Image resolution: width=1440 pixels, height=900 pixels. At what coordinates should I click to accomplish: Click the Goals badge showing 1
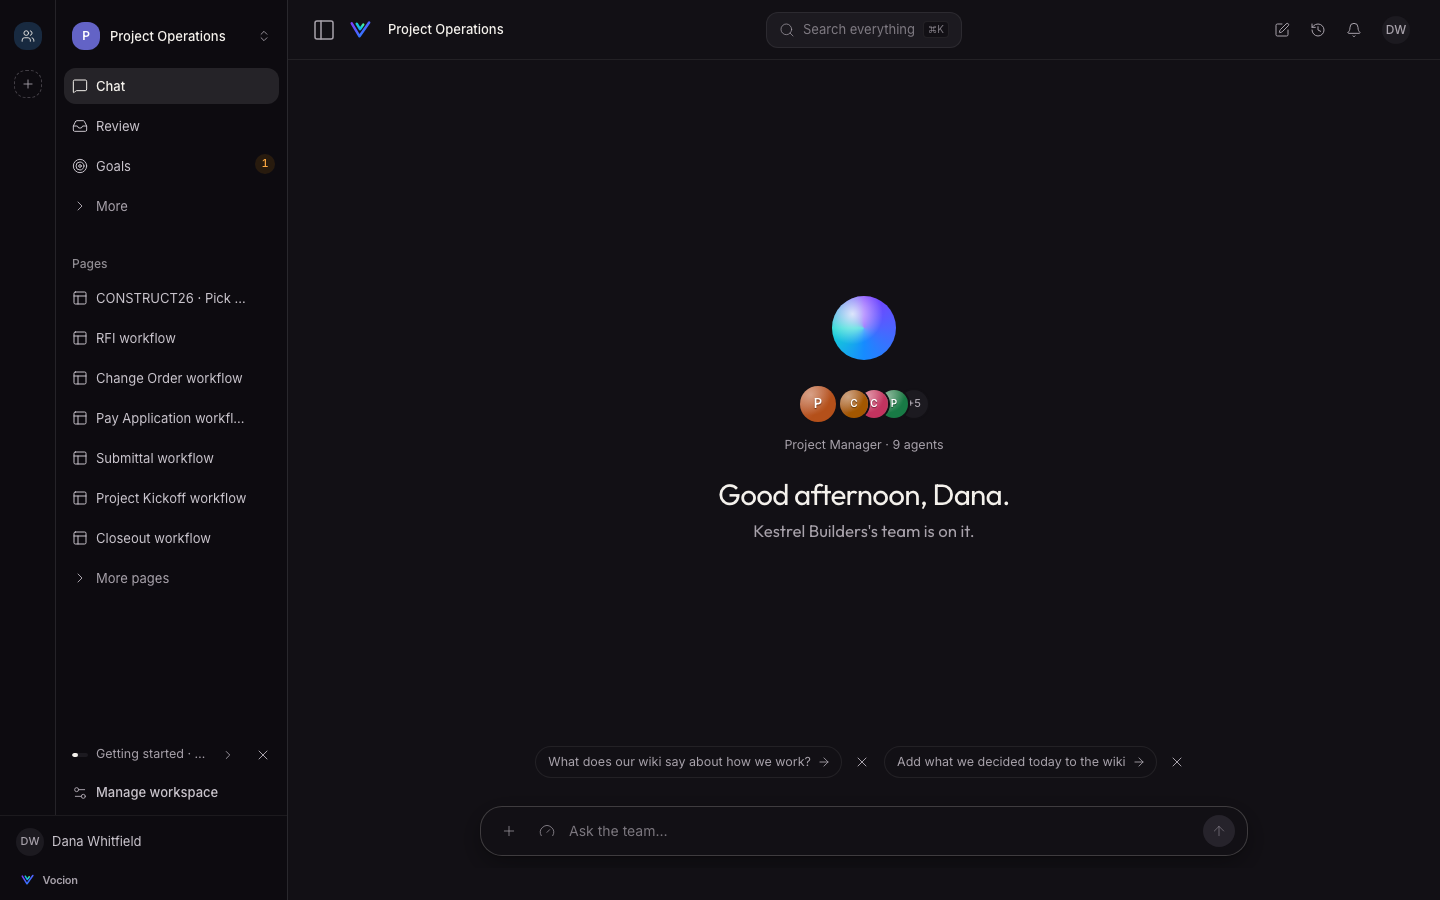265,164
